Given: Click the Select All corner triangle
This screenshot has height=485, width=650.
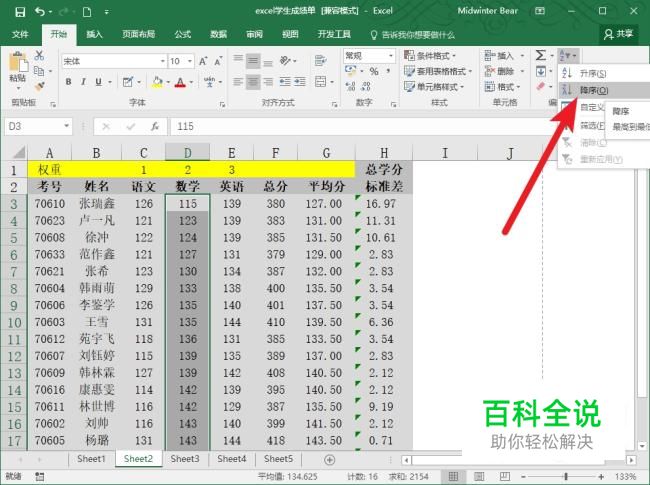Looking at the screenshot, I should coord(17,153).
